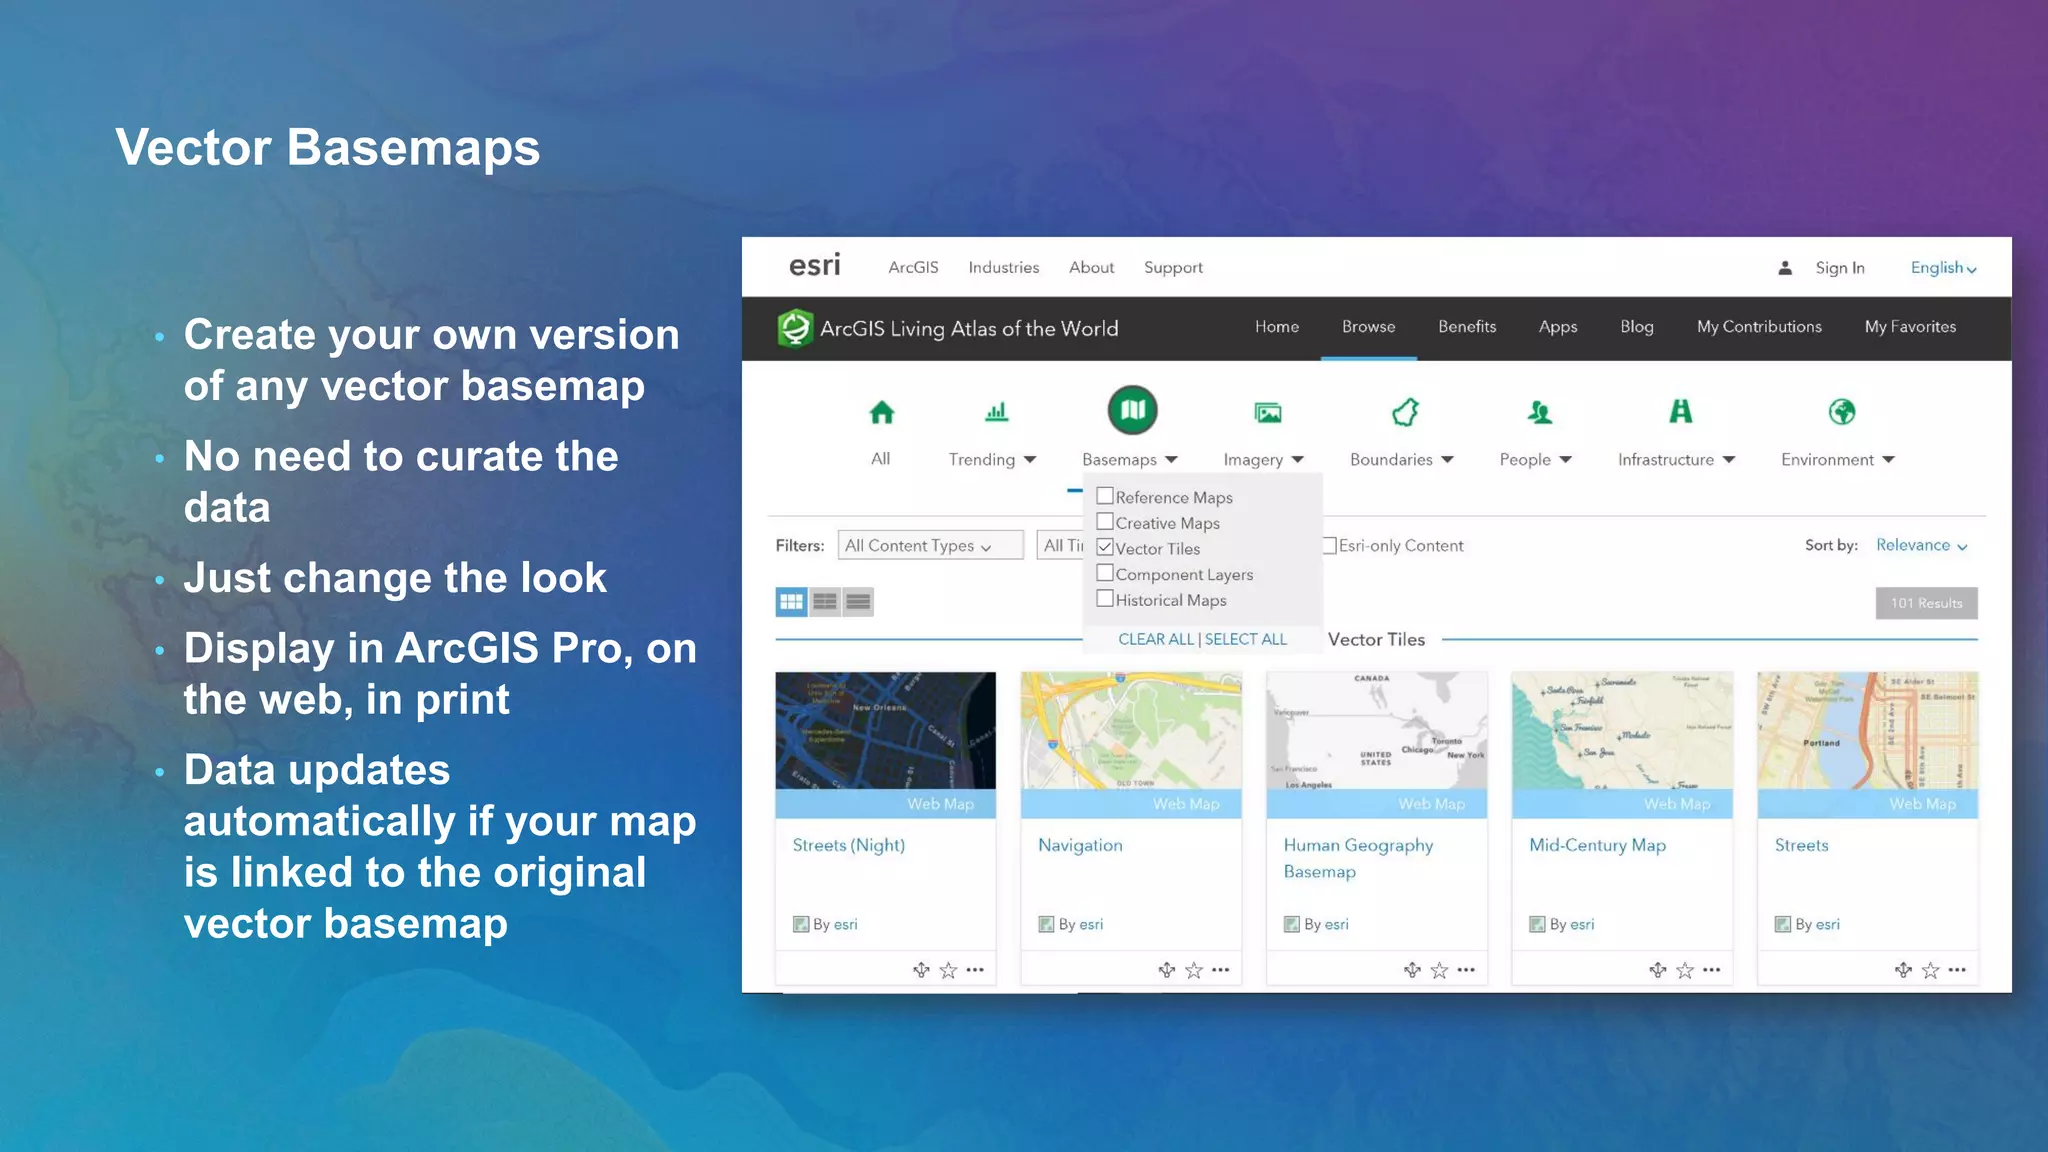Favorite the Streets card star
This screenshot has height=1152, width=2048.
(x=1930, y=970)
